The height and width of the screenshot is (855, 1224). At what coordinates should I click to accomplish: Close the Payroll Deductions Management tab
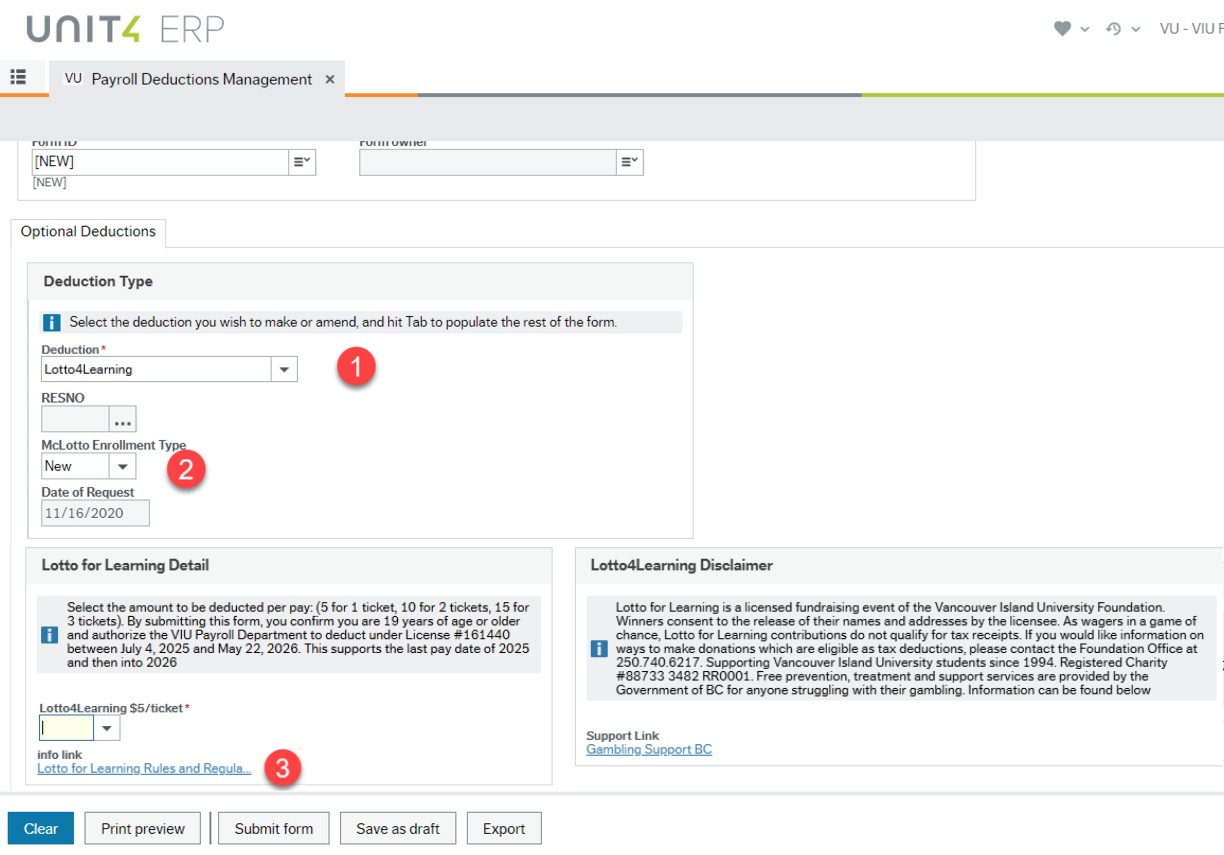[x=330, y=79]
